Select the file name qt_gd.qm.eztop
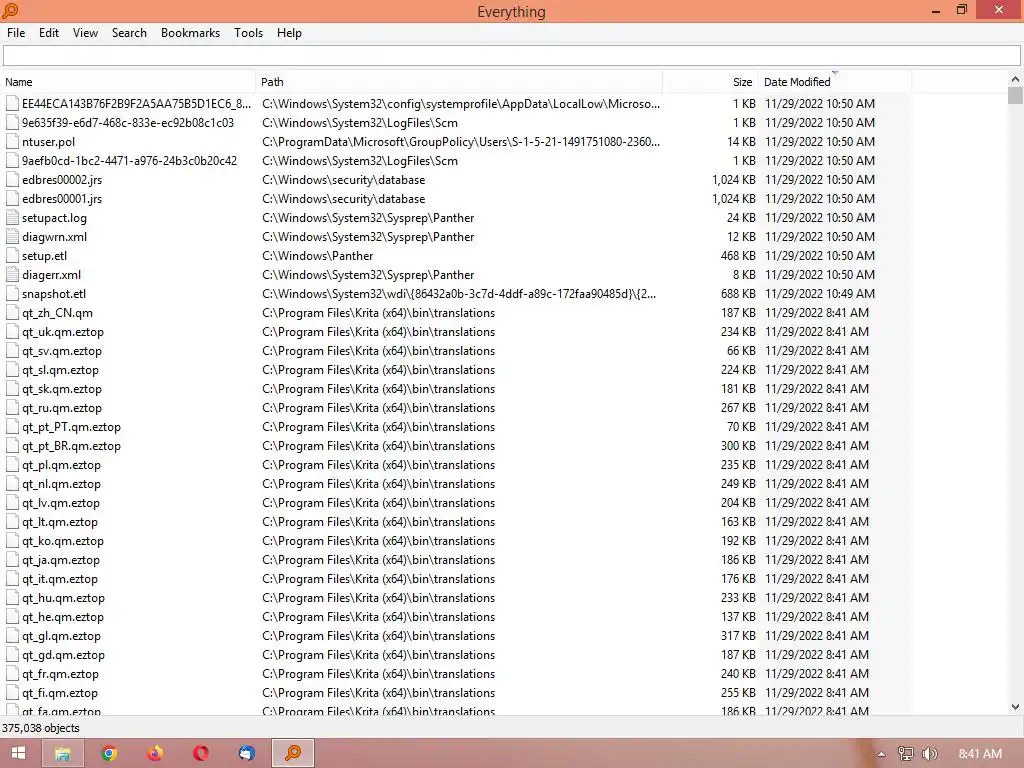Screen dimensions: 1024x768 point(63,654)
